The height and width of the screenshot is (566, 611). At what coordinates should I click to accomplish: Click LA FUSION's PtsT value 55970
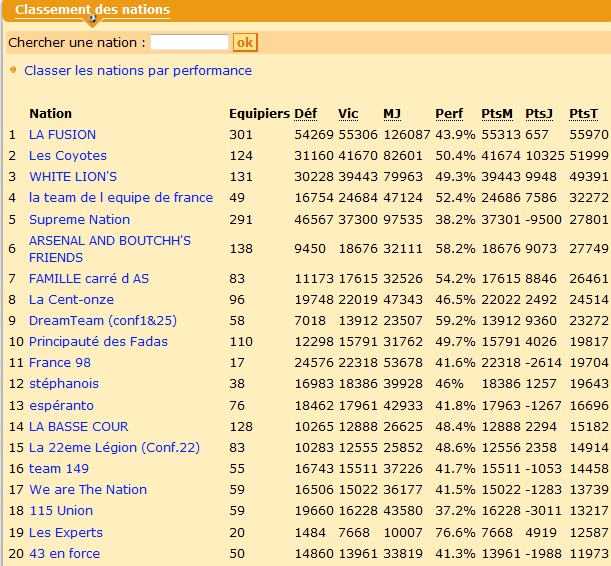pos(589,134)
